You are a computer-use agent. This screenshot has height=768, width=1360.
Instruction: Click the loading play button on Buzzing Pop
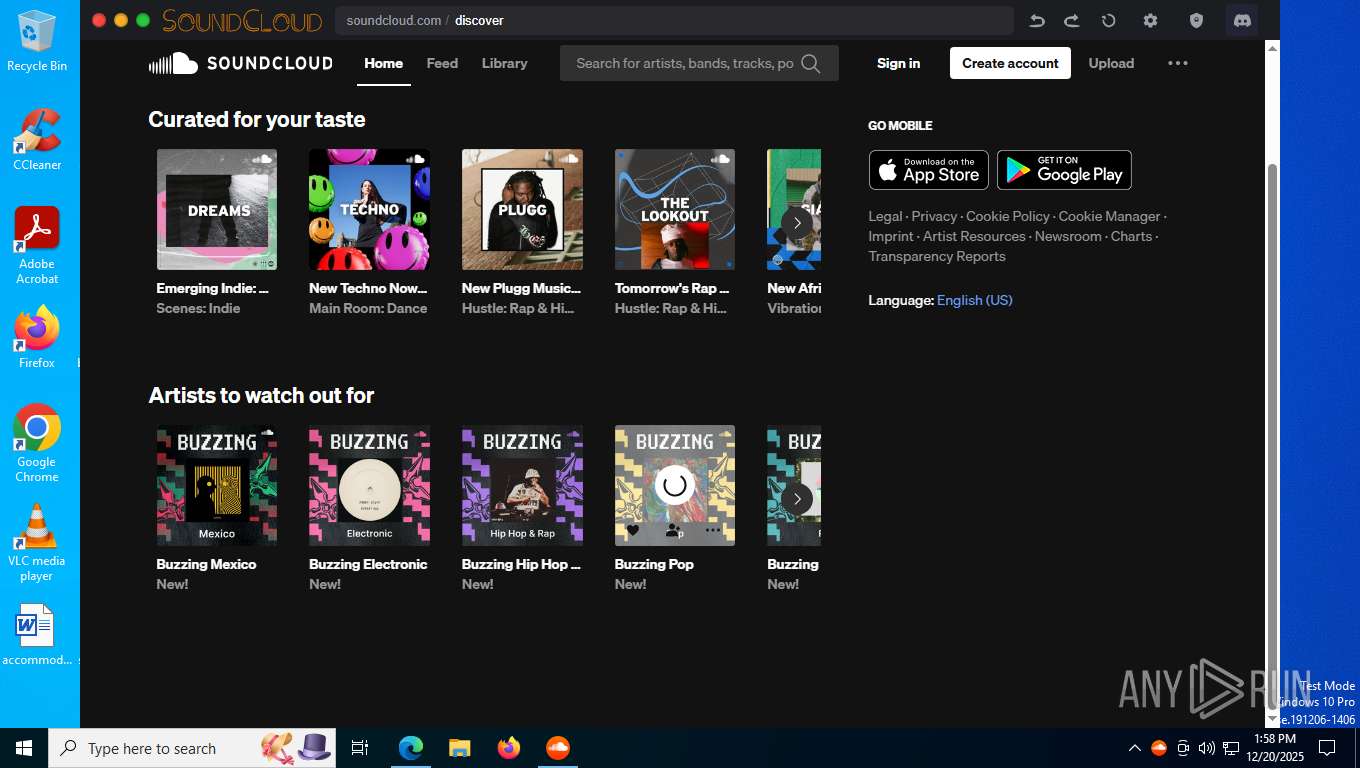(675, 486)
